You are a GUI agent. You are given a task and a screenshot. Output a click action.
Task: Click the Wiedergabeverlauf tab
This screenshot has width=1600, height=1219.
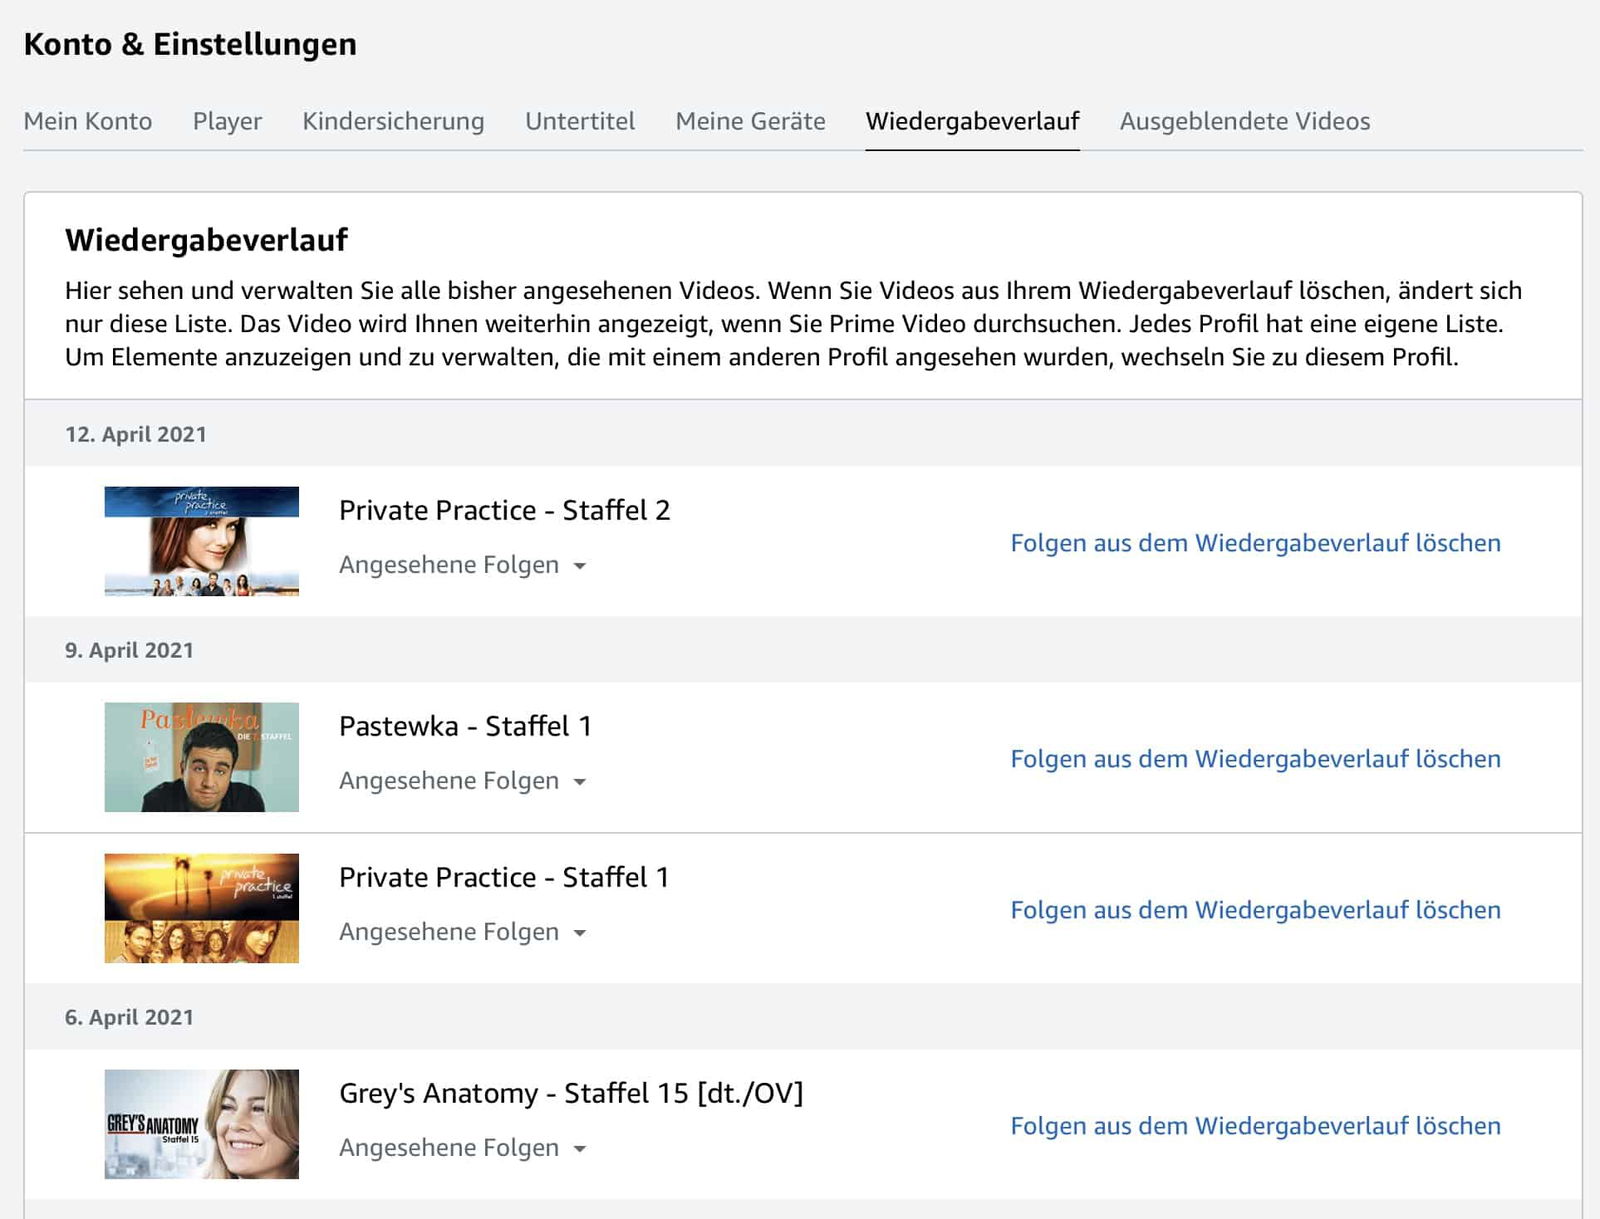pyautogui.click(x=972, y=121)
